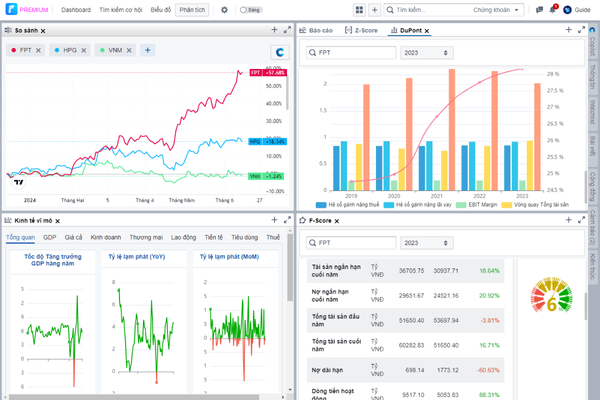Expand Kinh tế vĩ mô panel fullscreen
Image resolution: width=600 pixels, height=400 pixels.
pos(287,220)
